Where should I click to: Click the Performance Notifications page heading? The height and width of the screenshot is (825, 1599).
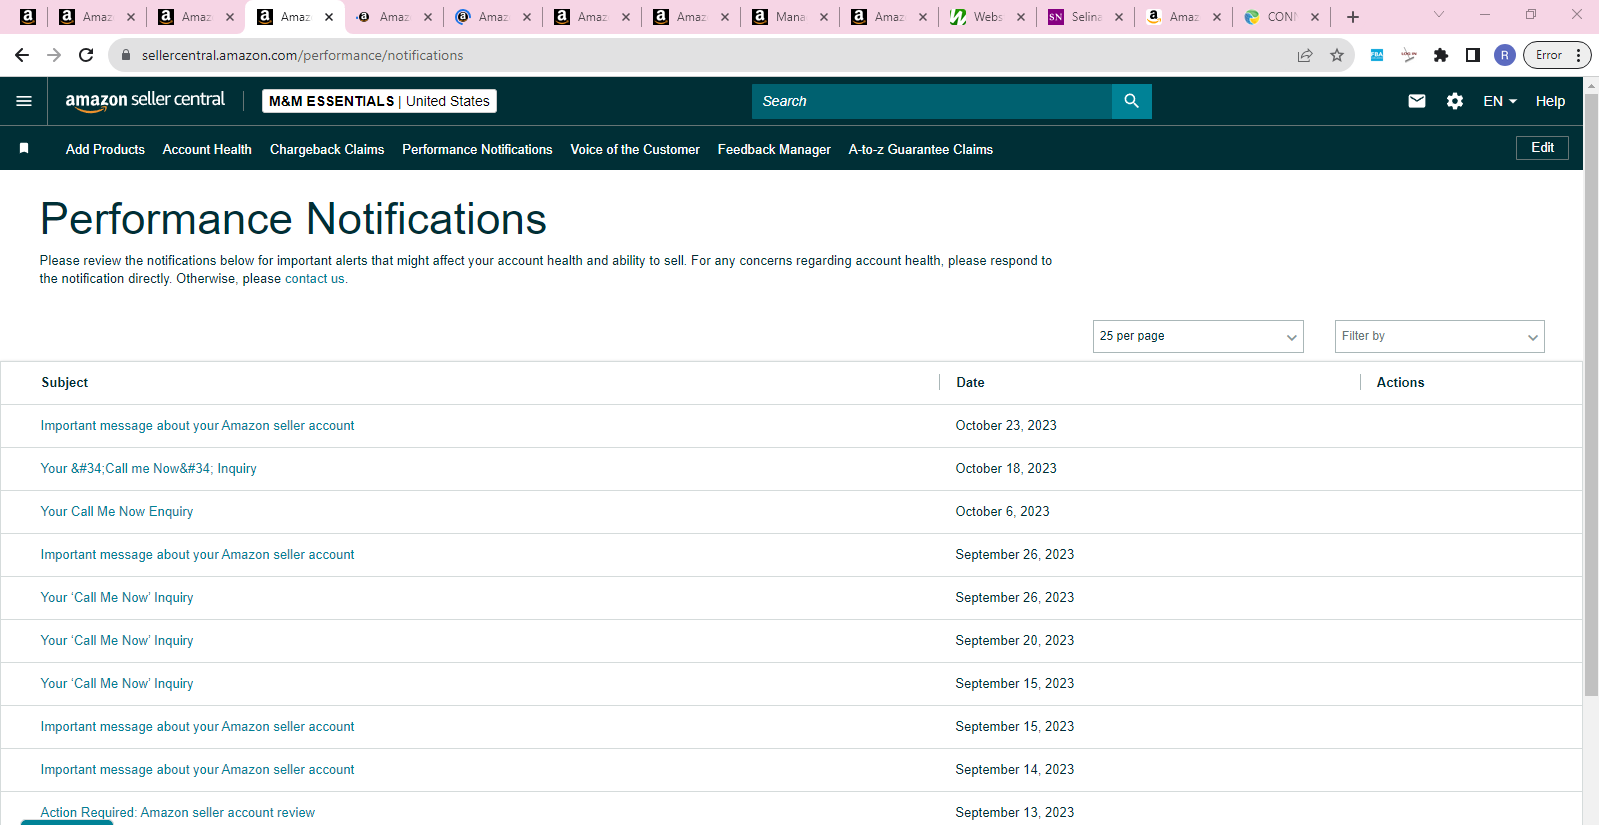293,219
